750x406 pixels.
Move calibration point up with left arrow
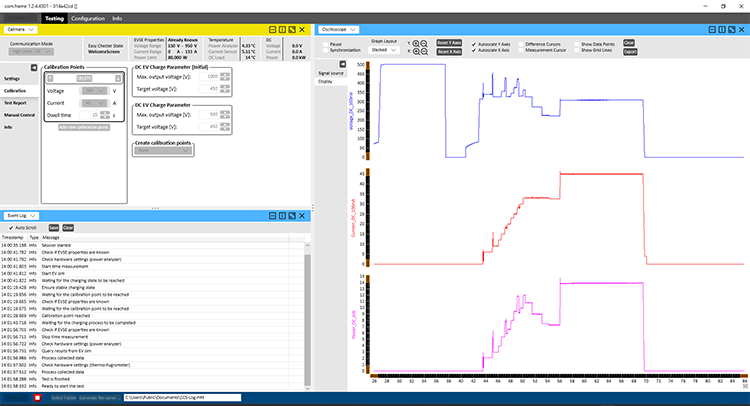(50, 78)
